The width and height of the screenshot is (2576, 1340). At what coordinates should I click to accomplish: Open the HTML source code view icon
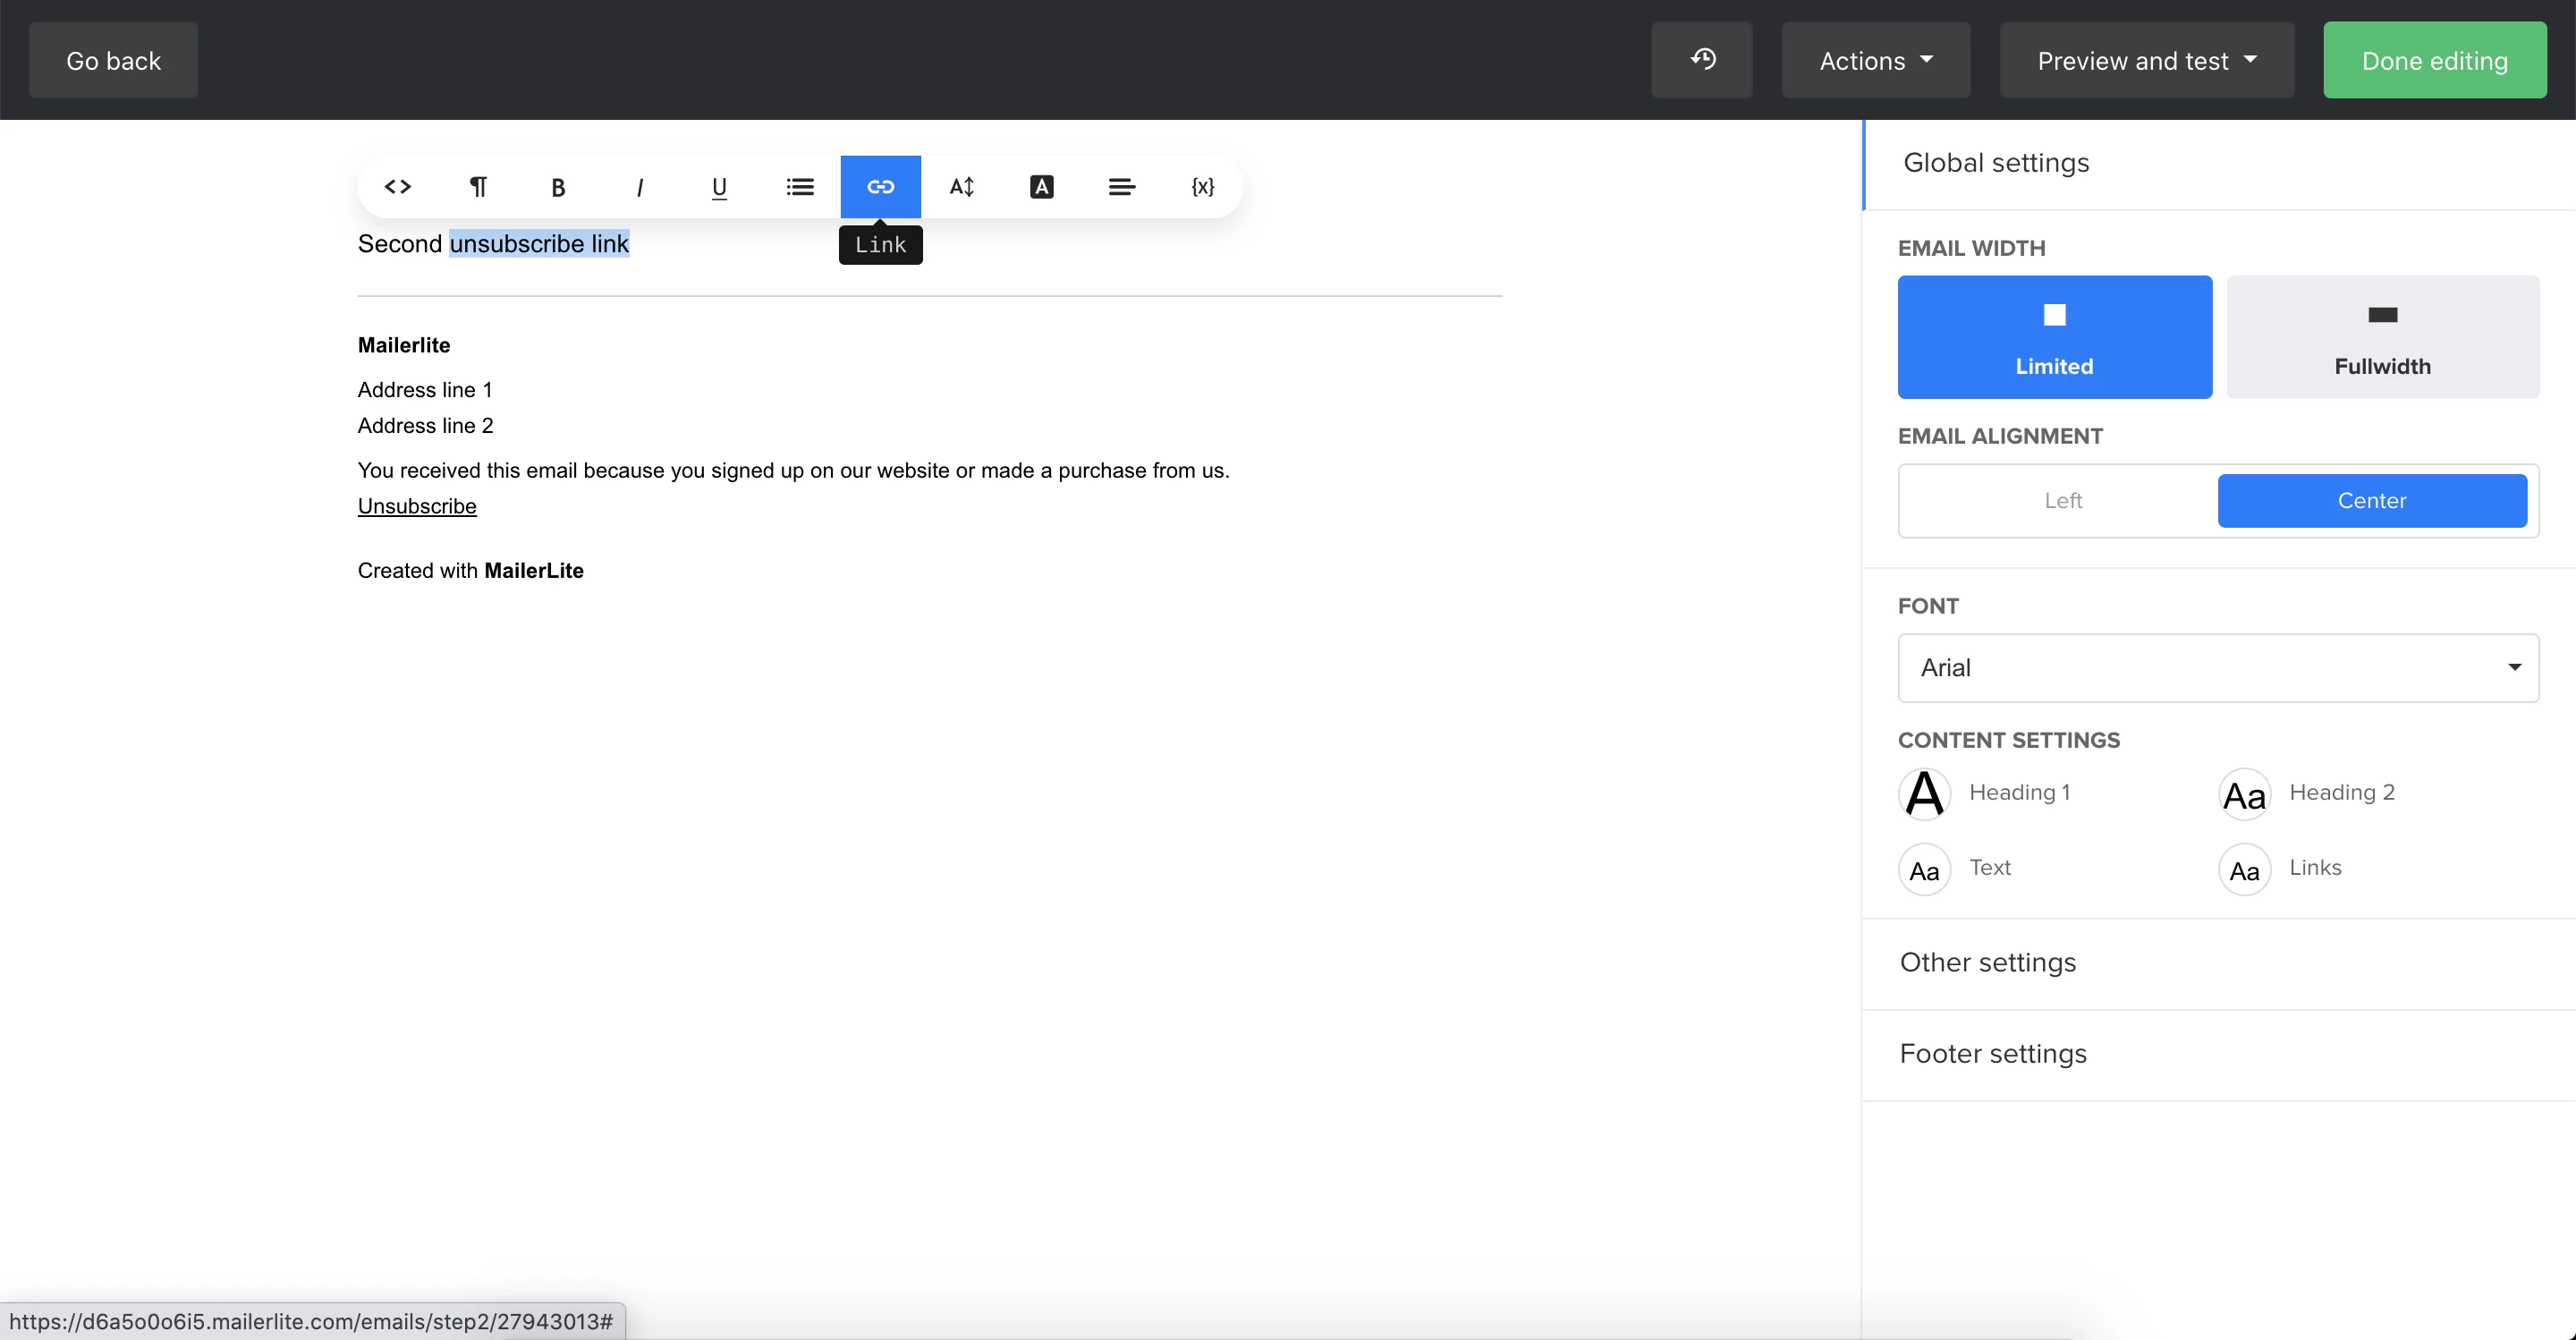(x=398, y=187)
